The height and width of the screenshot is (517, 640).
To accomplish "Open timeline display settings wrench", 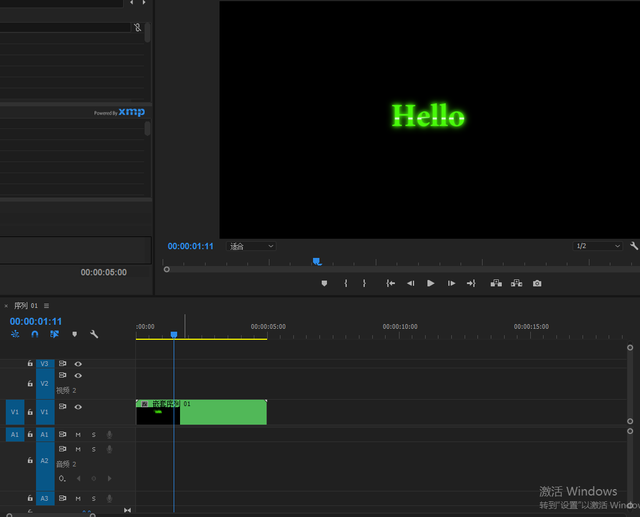I will [x=94, y=334].
